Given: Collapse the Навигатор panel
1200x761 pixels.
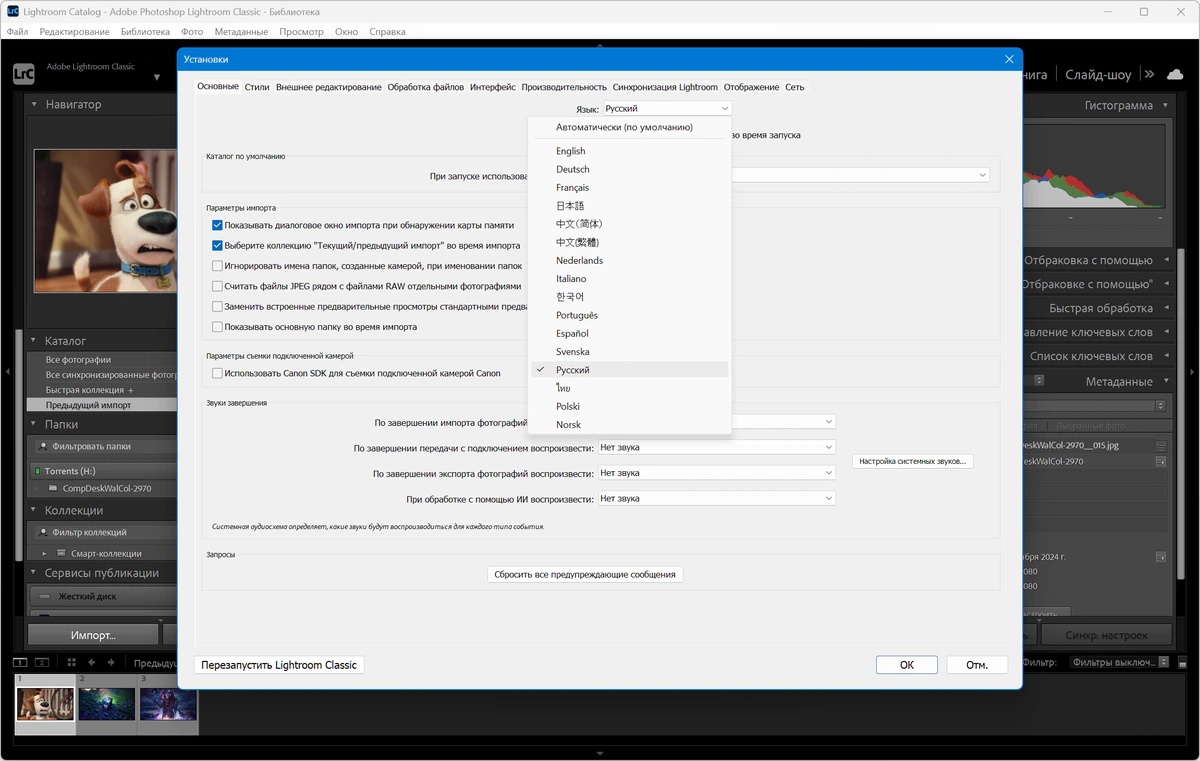Looking at the screenshot, I should click(x=34, y=104).
